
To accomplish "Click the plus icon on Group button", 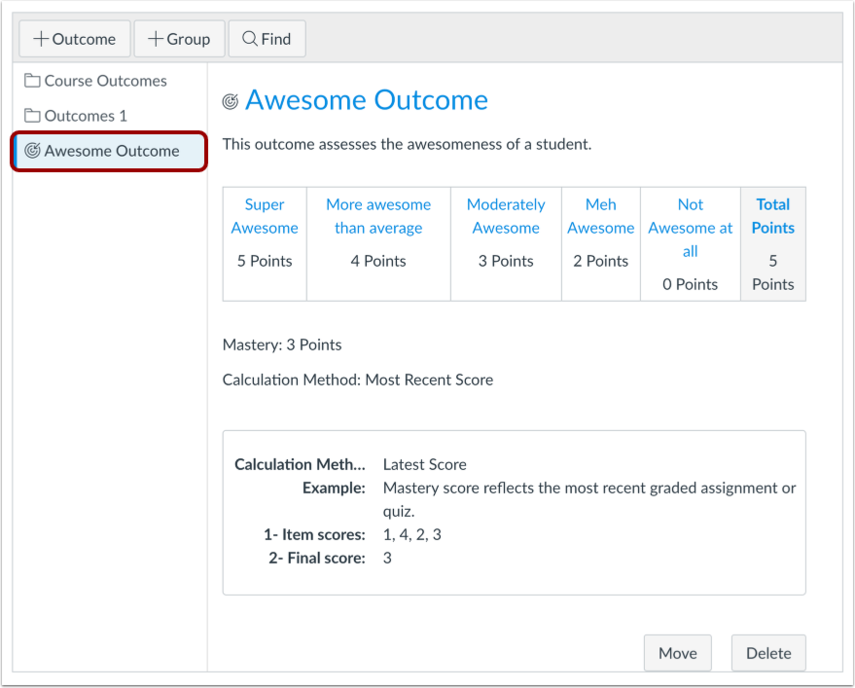I will [155, 39].
